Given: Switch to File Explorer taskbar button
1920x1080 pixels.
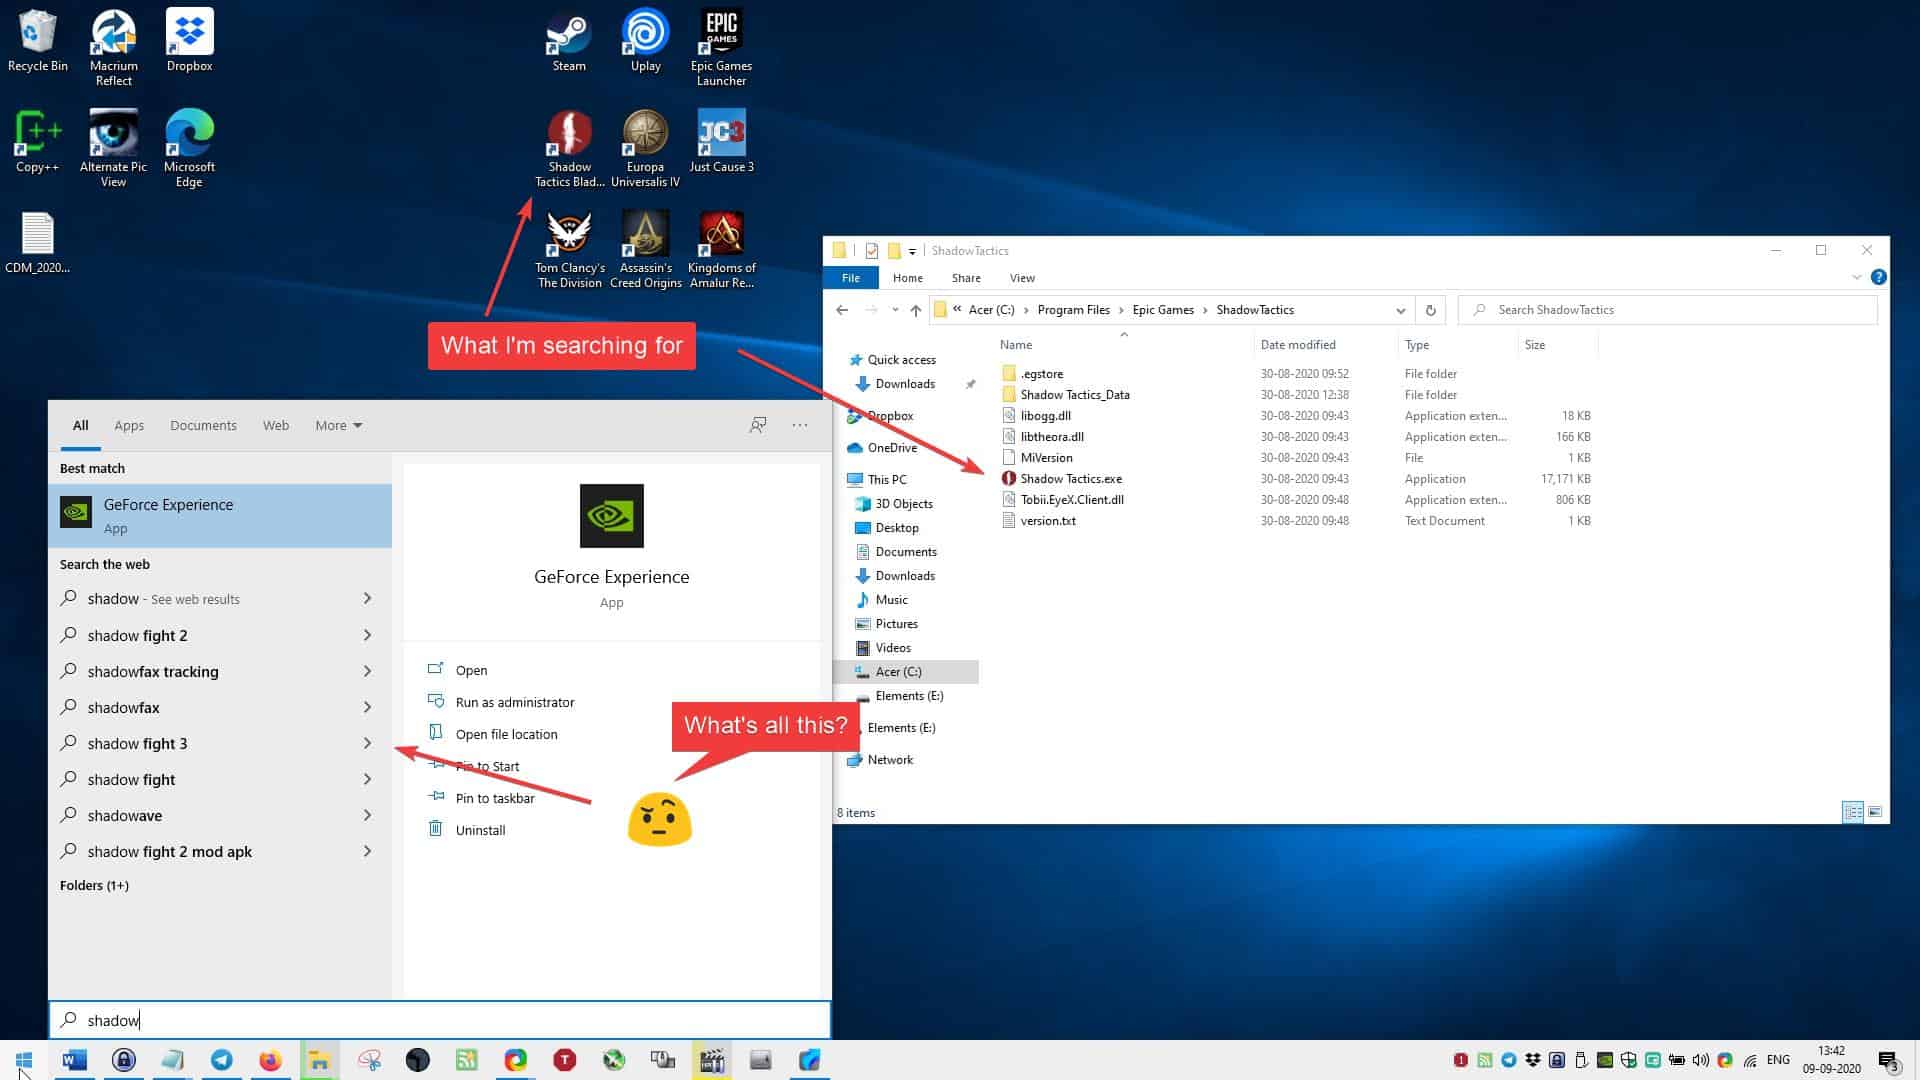Looking at the screenshot, I should click(x=319, y=1060).
